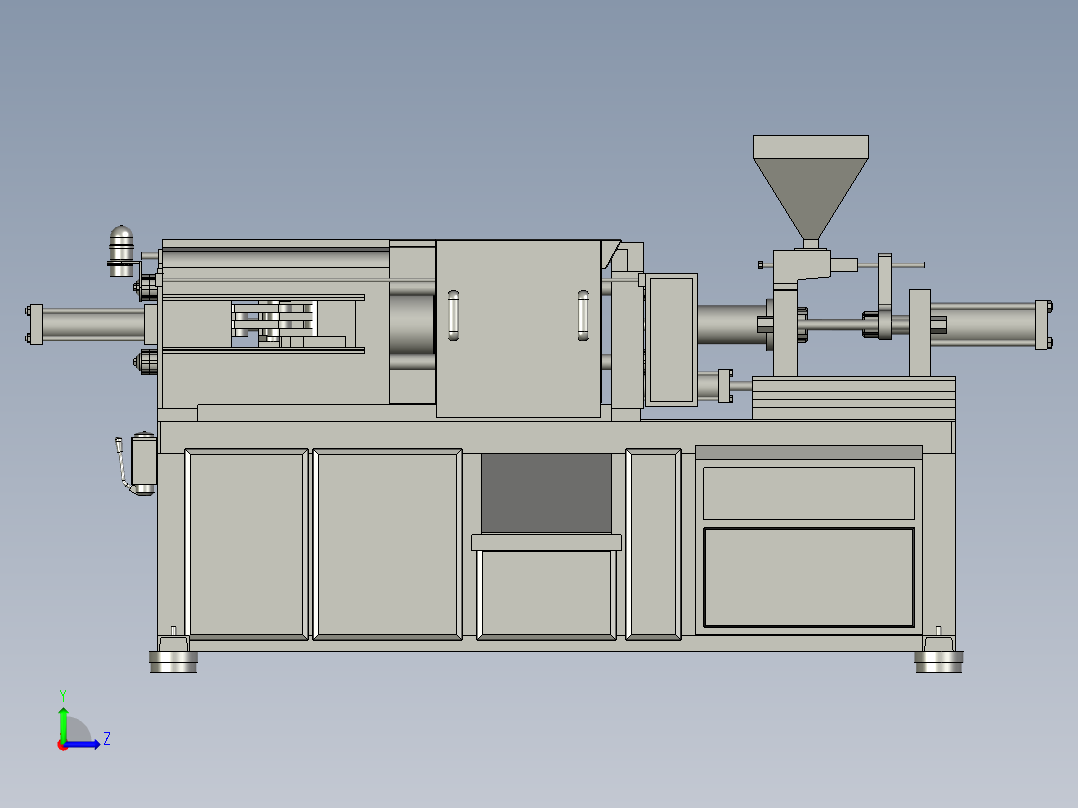Viewport: 1078px width, 808px height.
Task: Select the narrow cabinet door beside the opening
Action: pyautogui.click(x=653, y=544)
